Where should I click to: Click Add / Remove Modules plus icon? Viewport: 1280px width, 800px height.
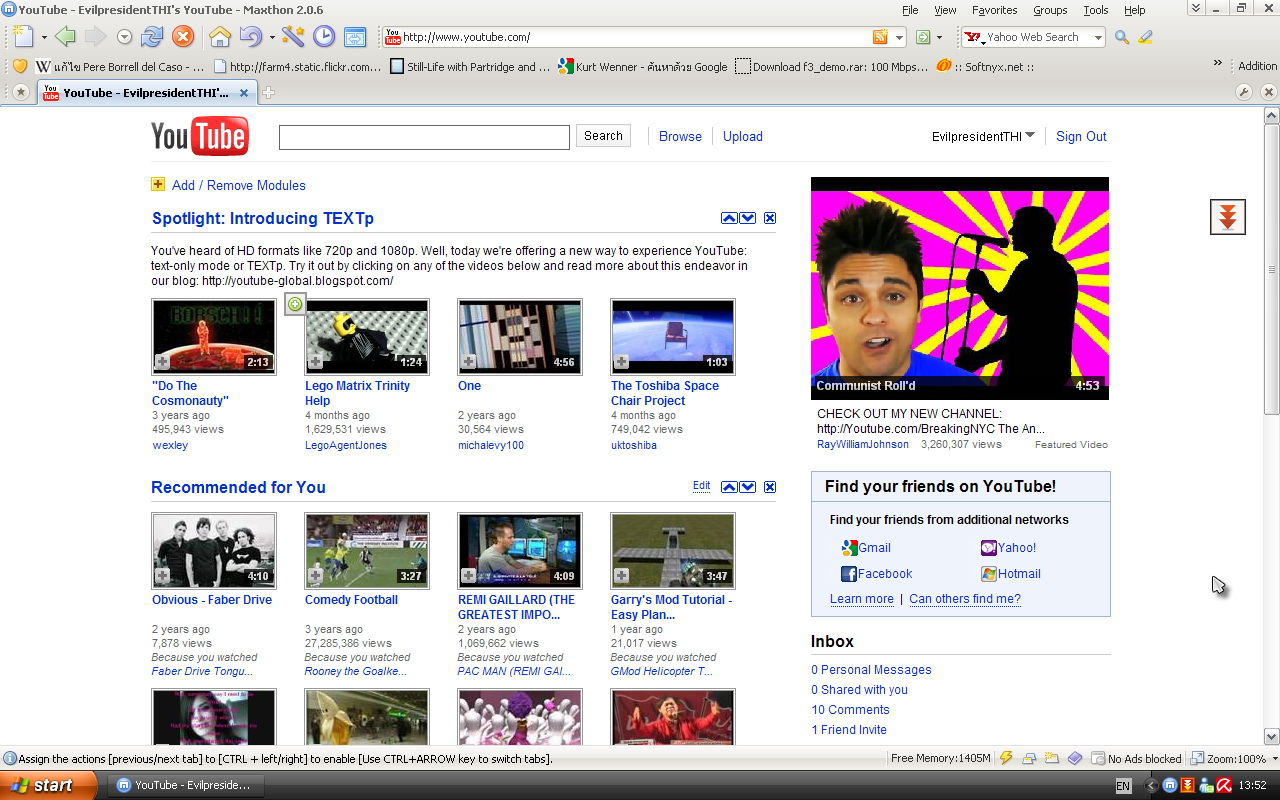[158, 184]
